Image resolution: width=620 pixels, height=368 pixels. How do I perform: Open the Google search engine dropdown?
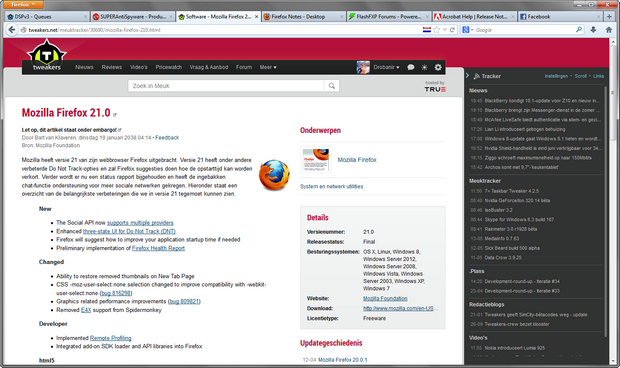[x=467, y=30]
